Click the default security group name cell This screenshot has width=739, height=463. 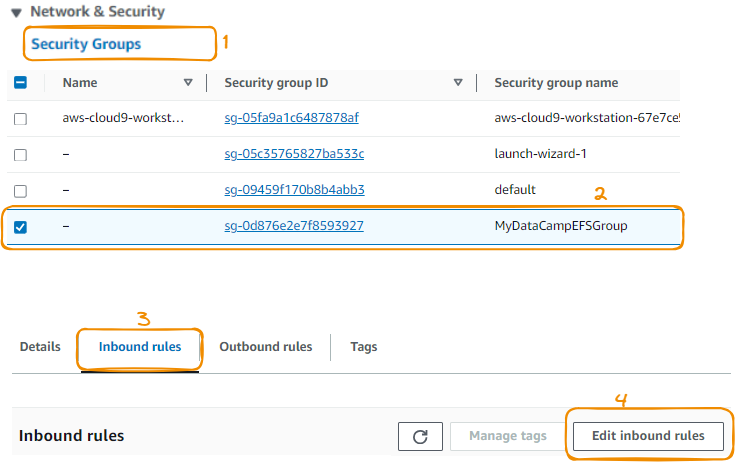pyautogui.click(x=515, y=190)
